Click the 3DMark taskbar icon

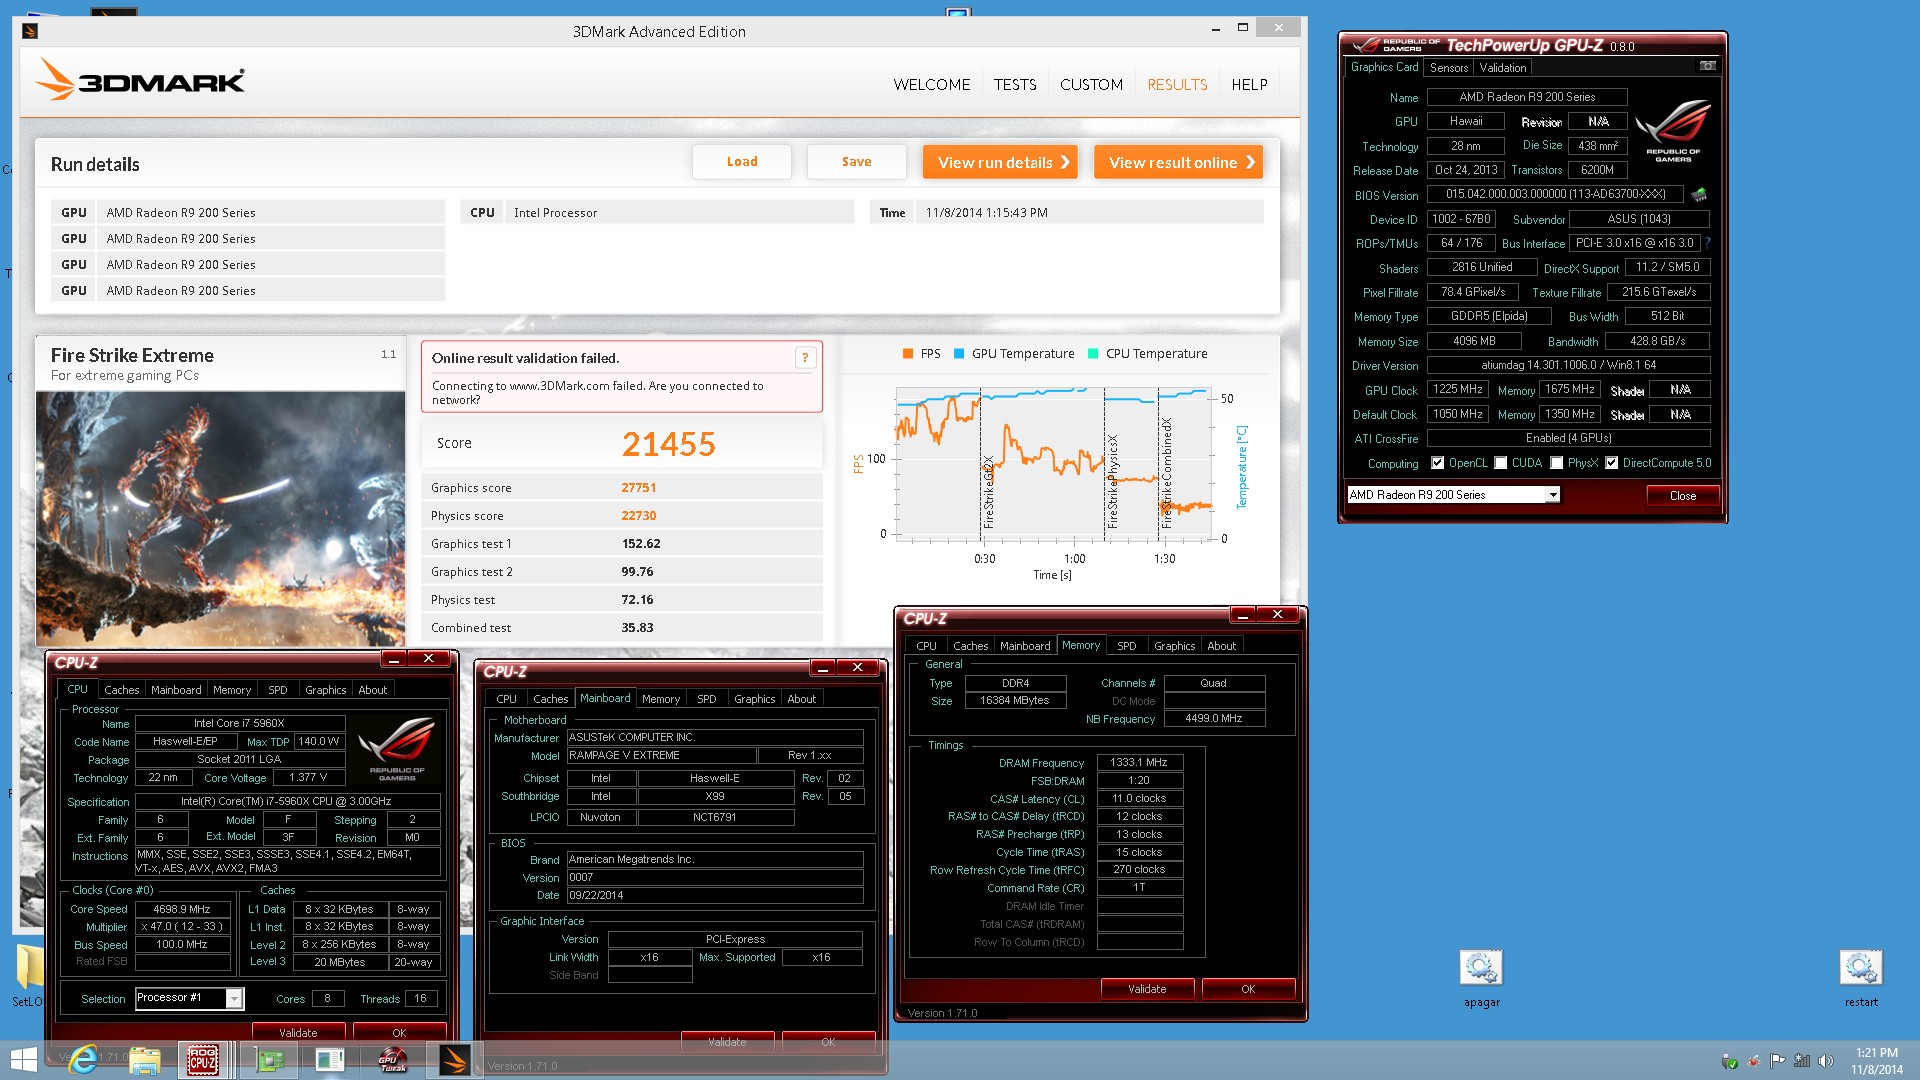point(454,1060)
